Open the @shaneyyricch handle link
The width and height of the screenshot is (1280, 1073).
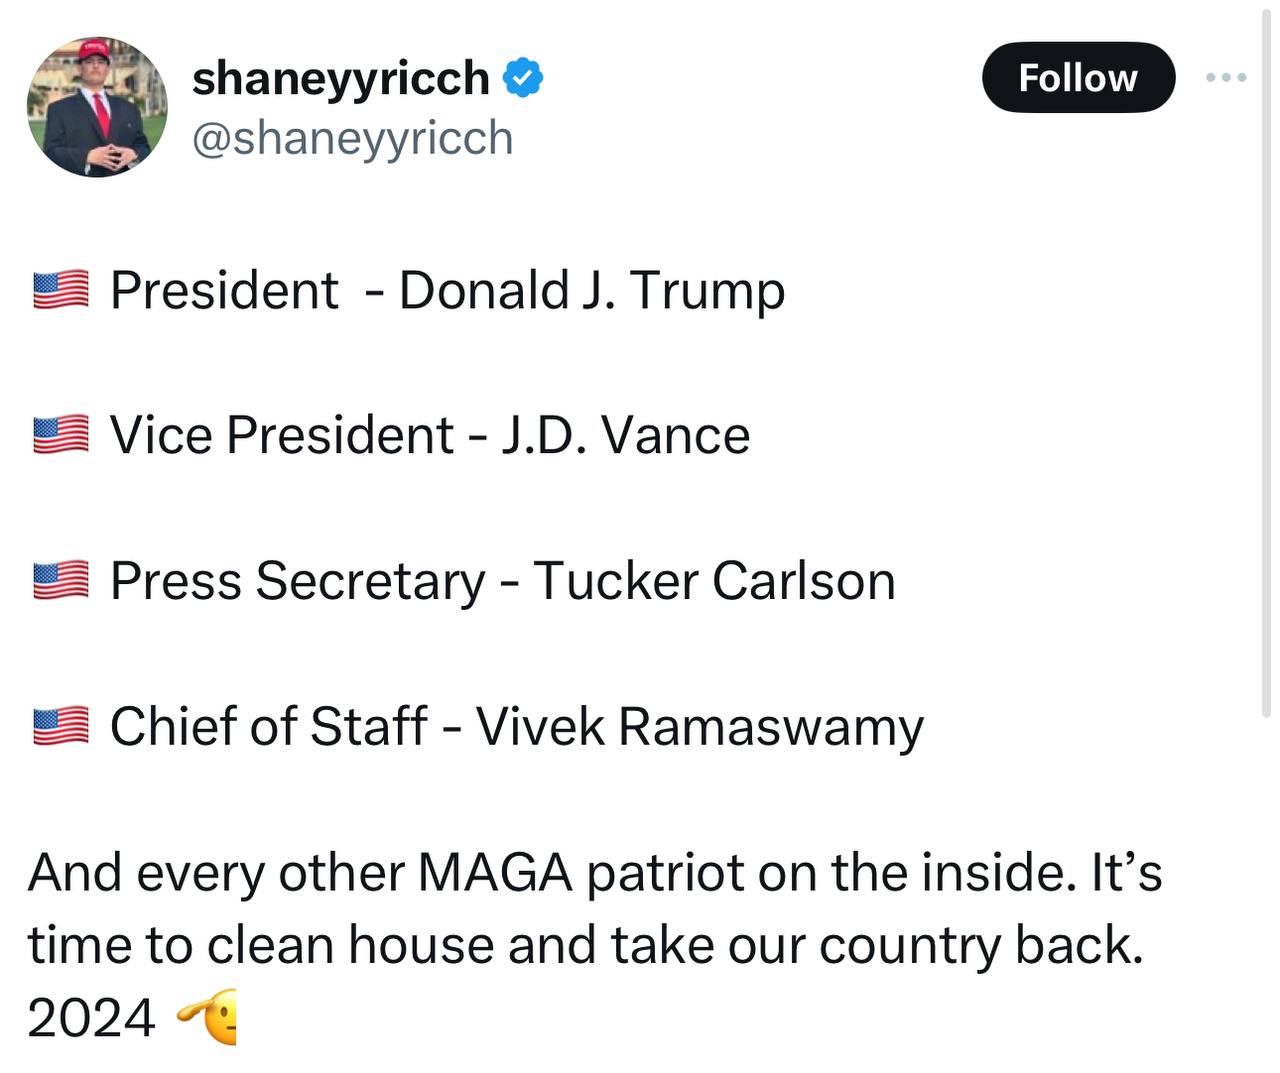point(352,138)
